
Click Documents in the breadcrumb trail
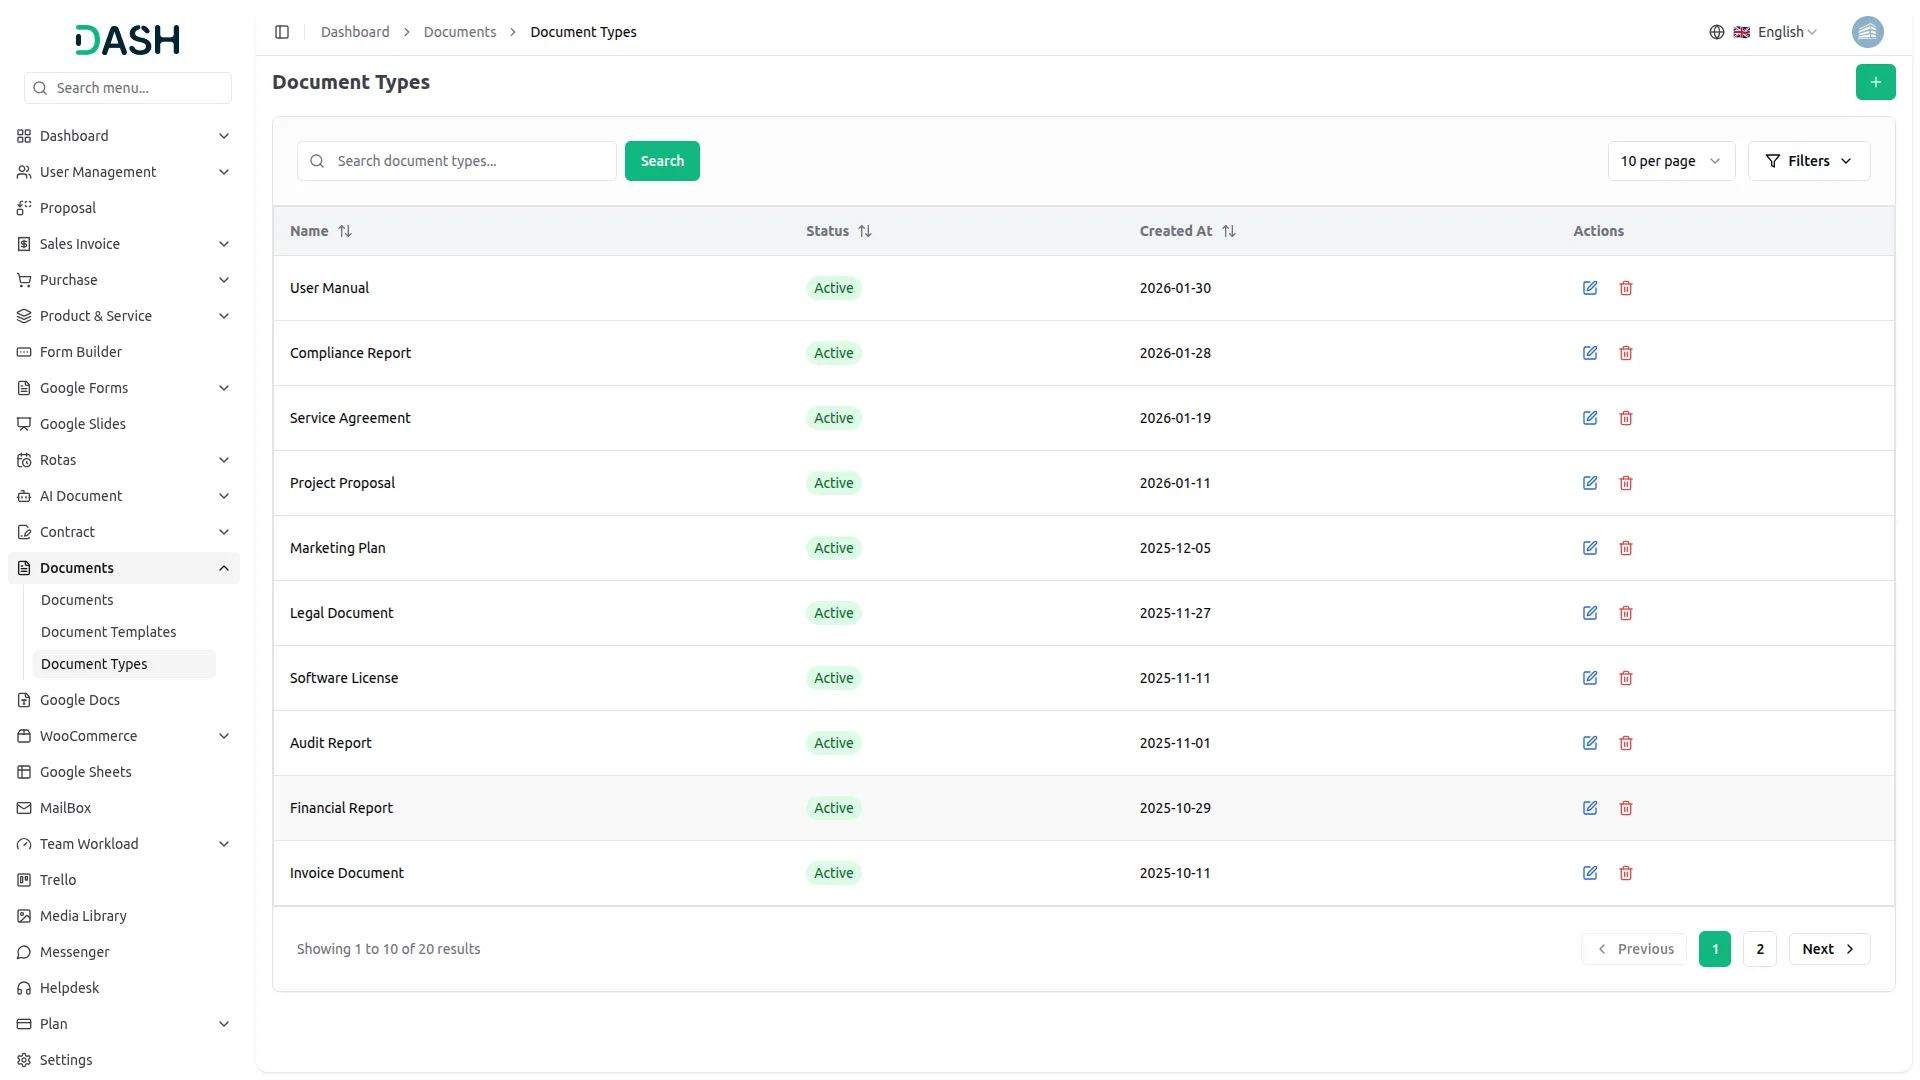click(x=460, y=31)
